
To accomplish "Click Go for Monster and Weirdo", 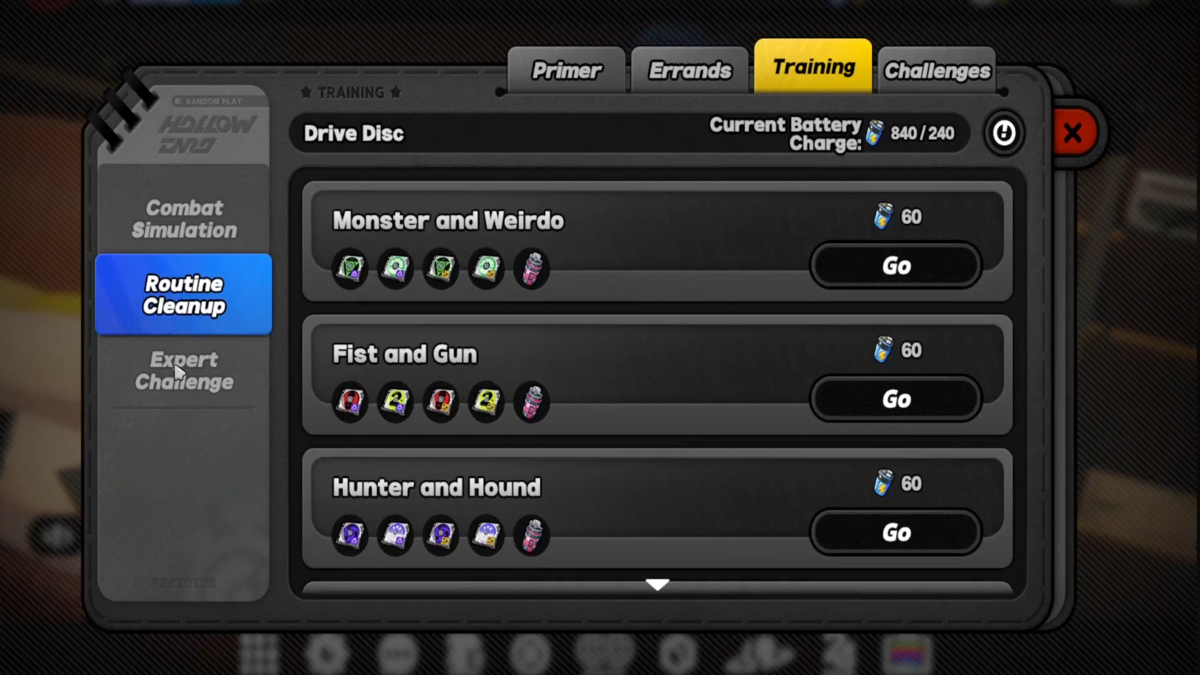I will [x=896, y=266].
